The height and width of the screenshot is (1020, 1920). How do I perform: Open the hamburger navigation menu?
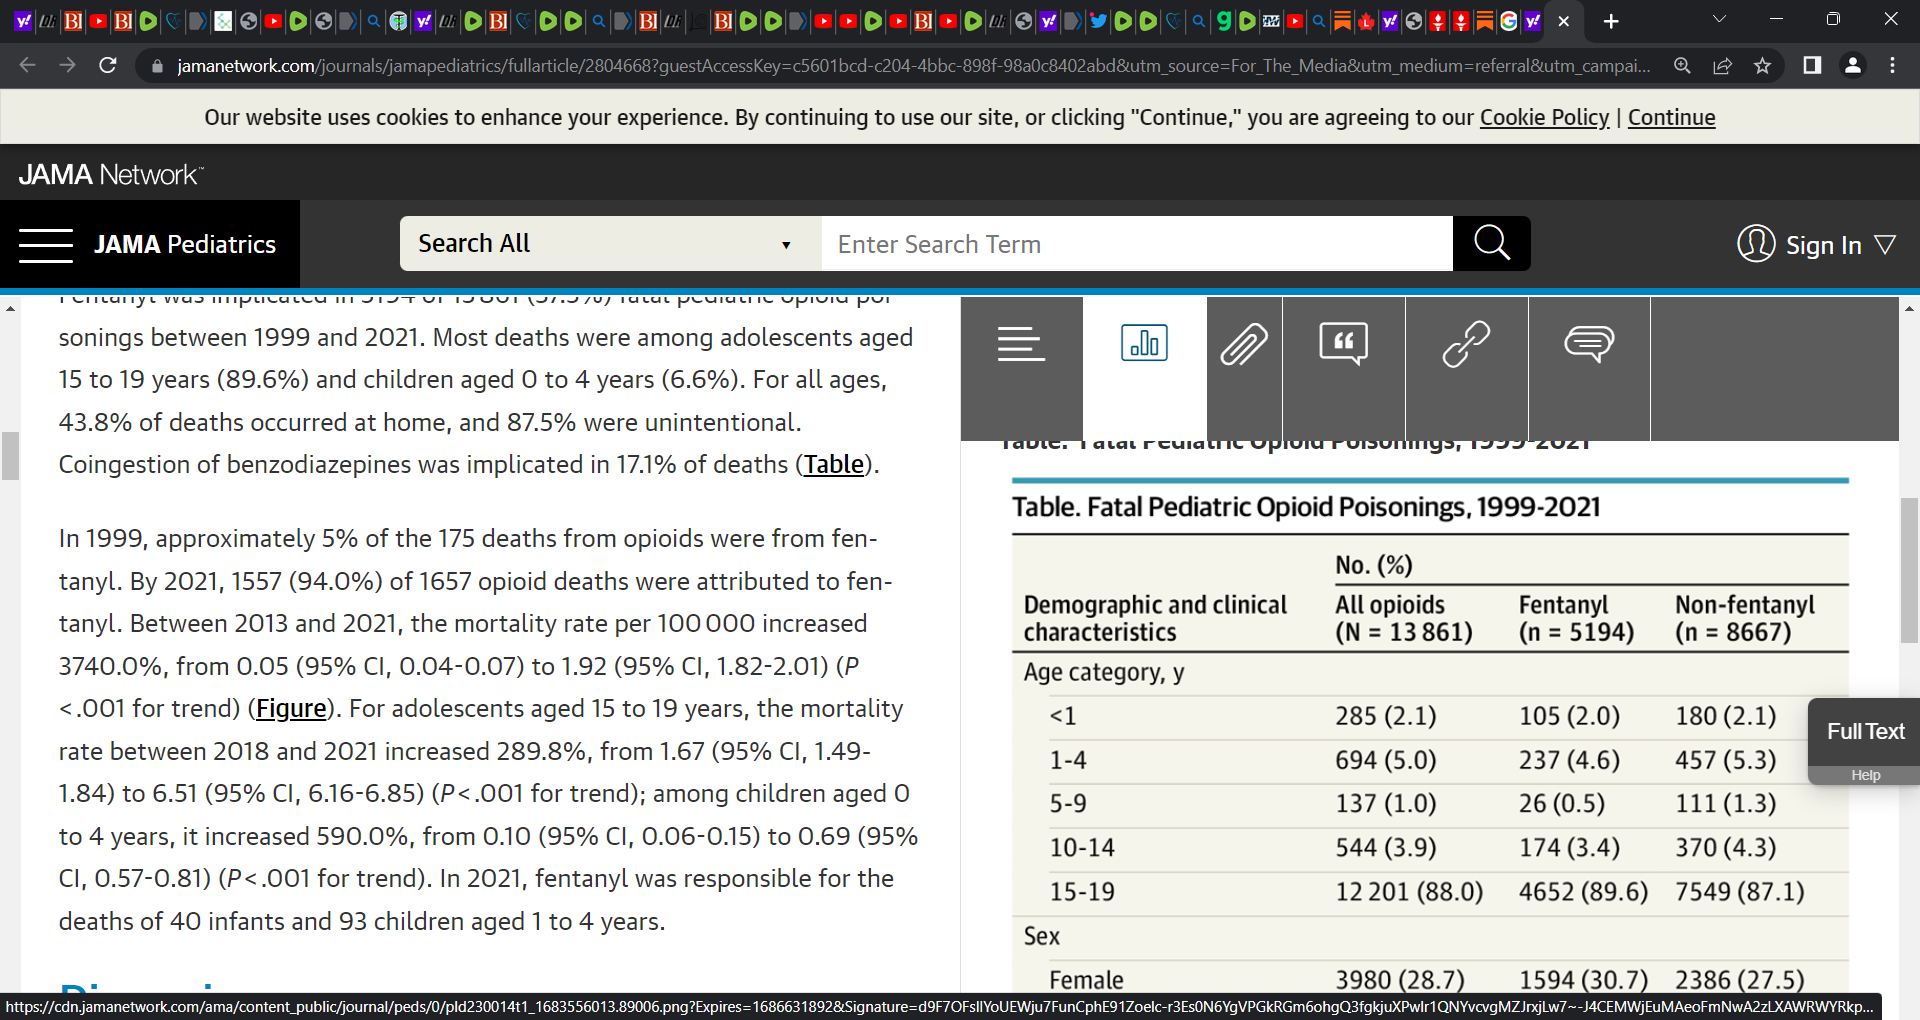click(x=46, y=245)
